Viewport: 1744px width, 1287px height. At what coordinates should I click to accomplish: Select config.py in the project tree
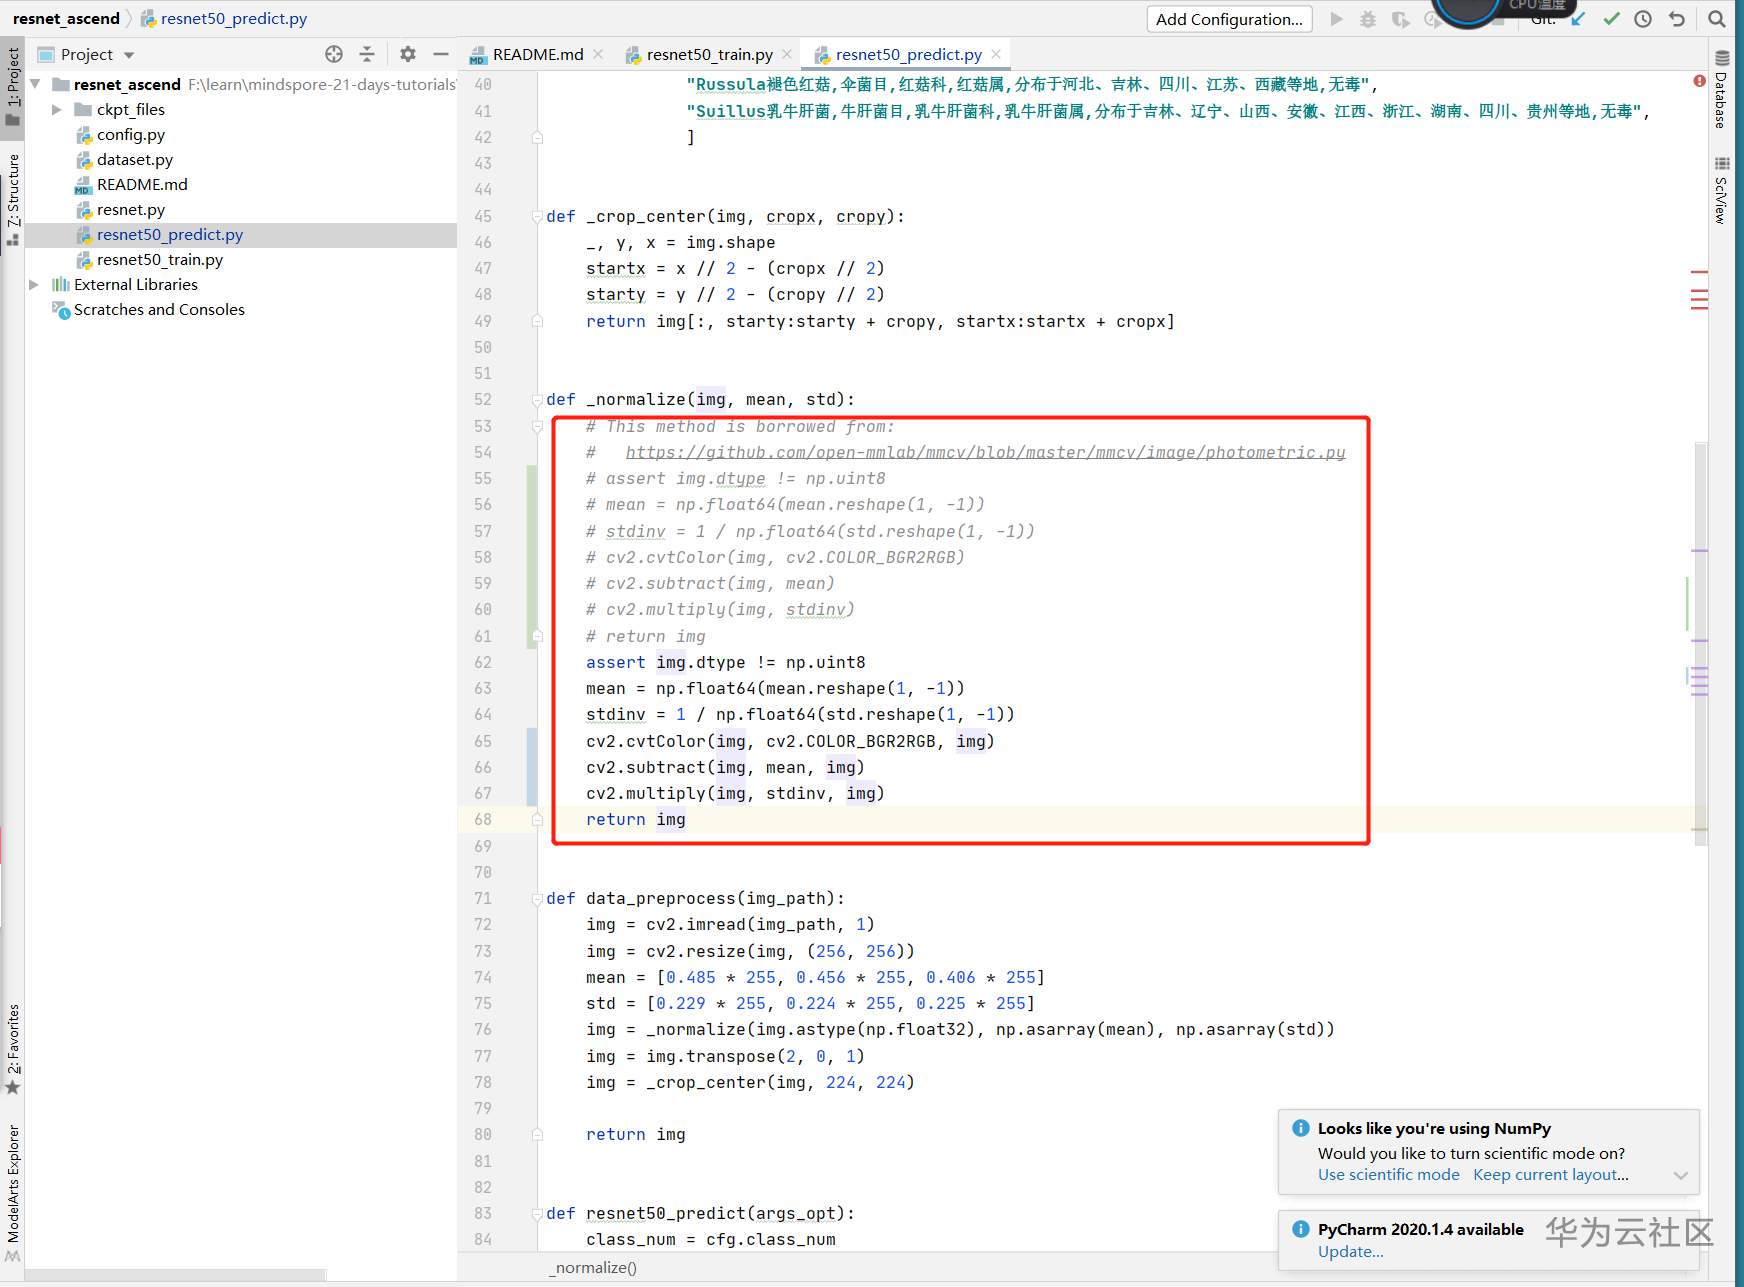tap(131, 135)
